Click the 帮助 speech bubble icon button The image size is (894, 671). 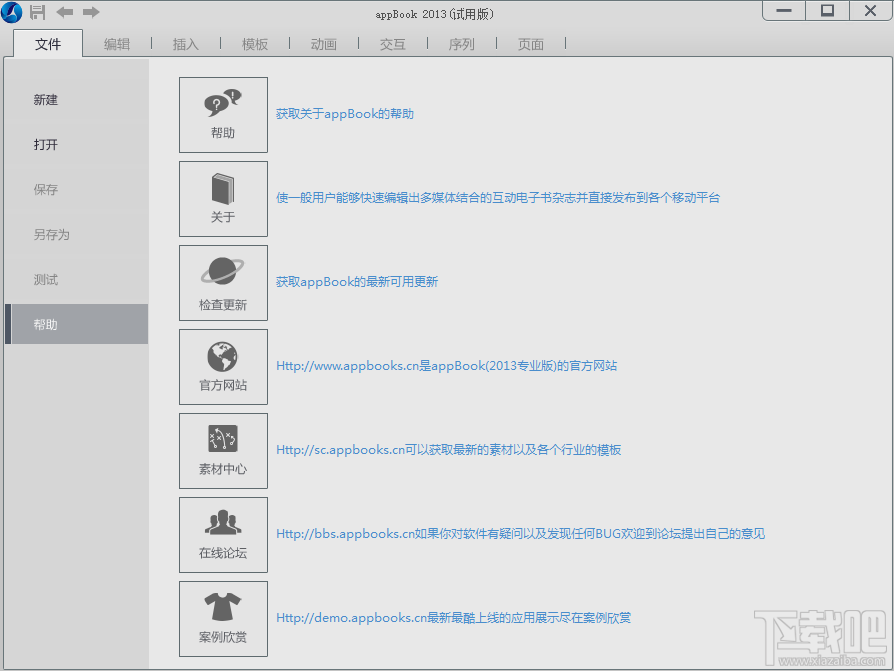(223, 115)
